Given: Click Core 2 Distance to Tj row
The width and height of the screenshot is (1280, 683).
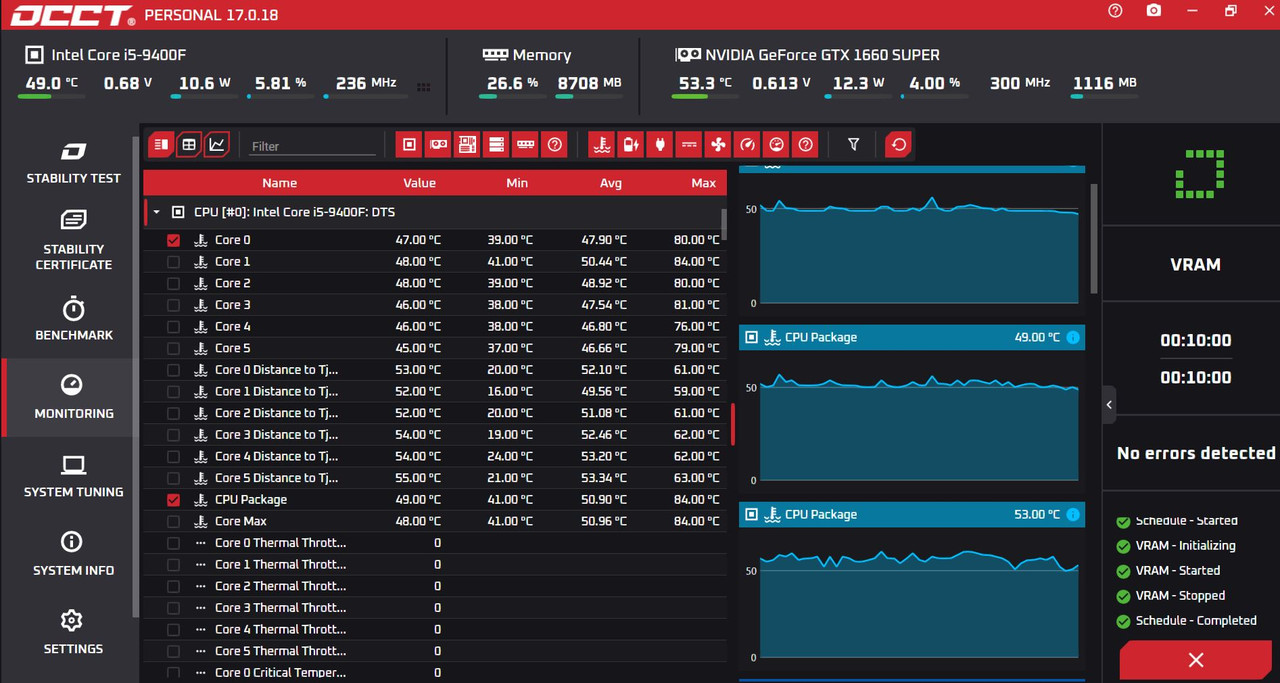Looking at the screenshot, I should (x=435, y=413).
